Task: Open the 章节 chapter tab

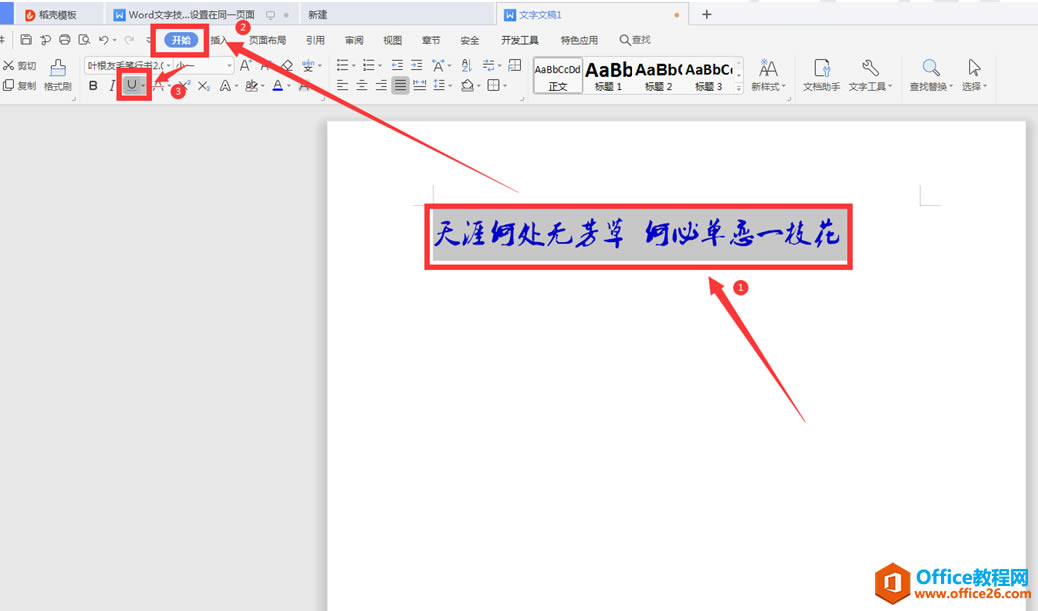Action: click(x=431, y=40)
